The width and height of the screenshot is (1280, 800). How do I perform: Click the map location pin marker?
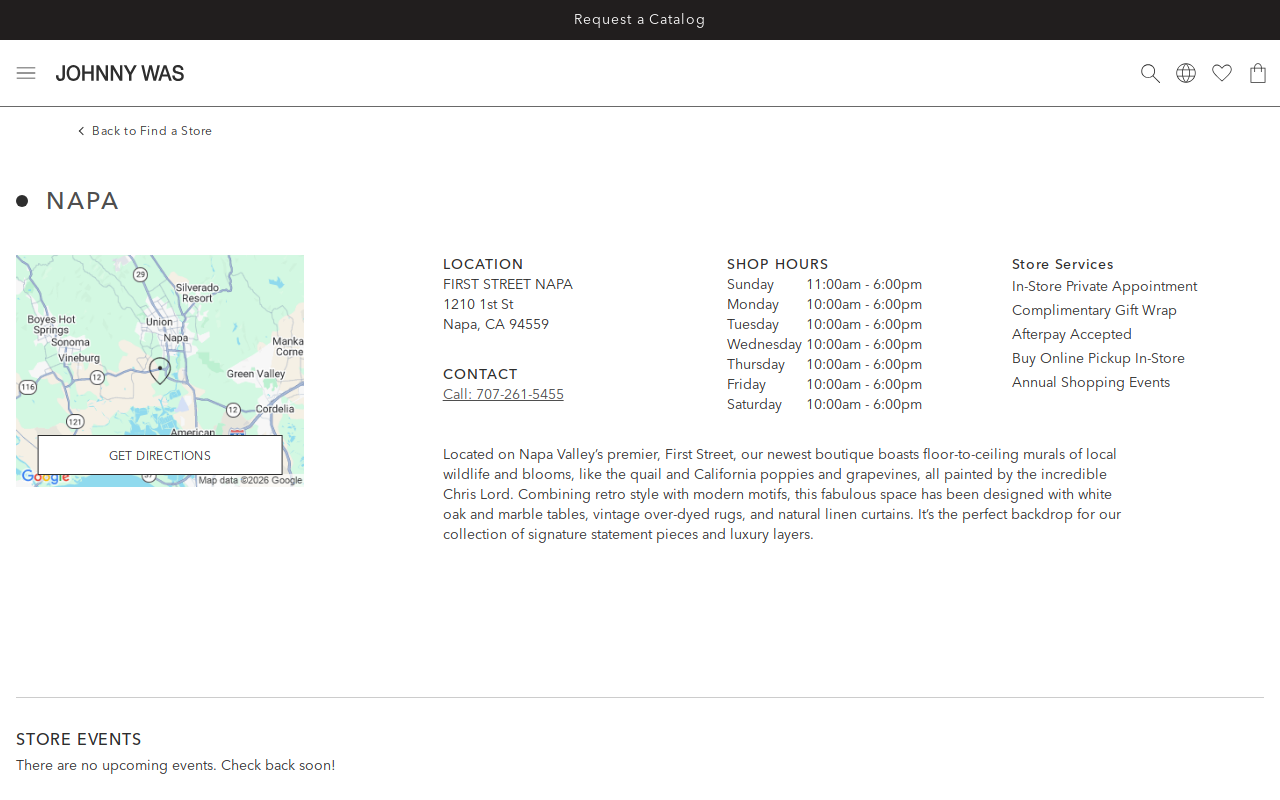[x=160, y=370]
